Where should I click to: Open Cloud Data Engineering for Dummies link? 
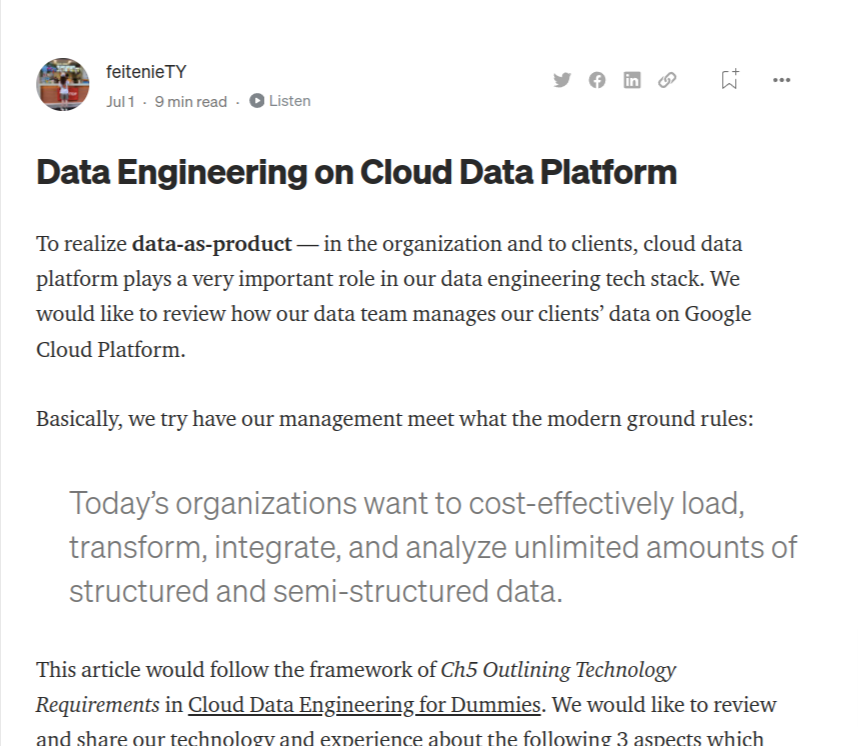pyautogui.click(x=364, y=704)
